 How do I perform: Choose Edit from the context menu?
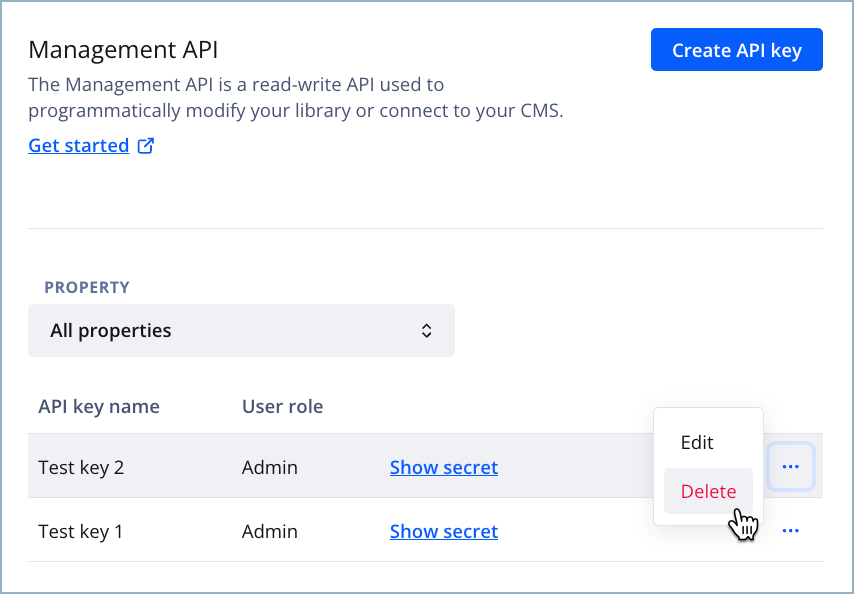(x=697, y=442)
